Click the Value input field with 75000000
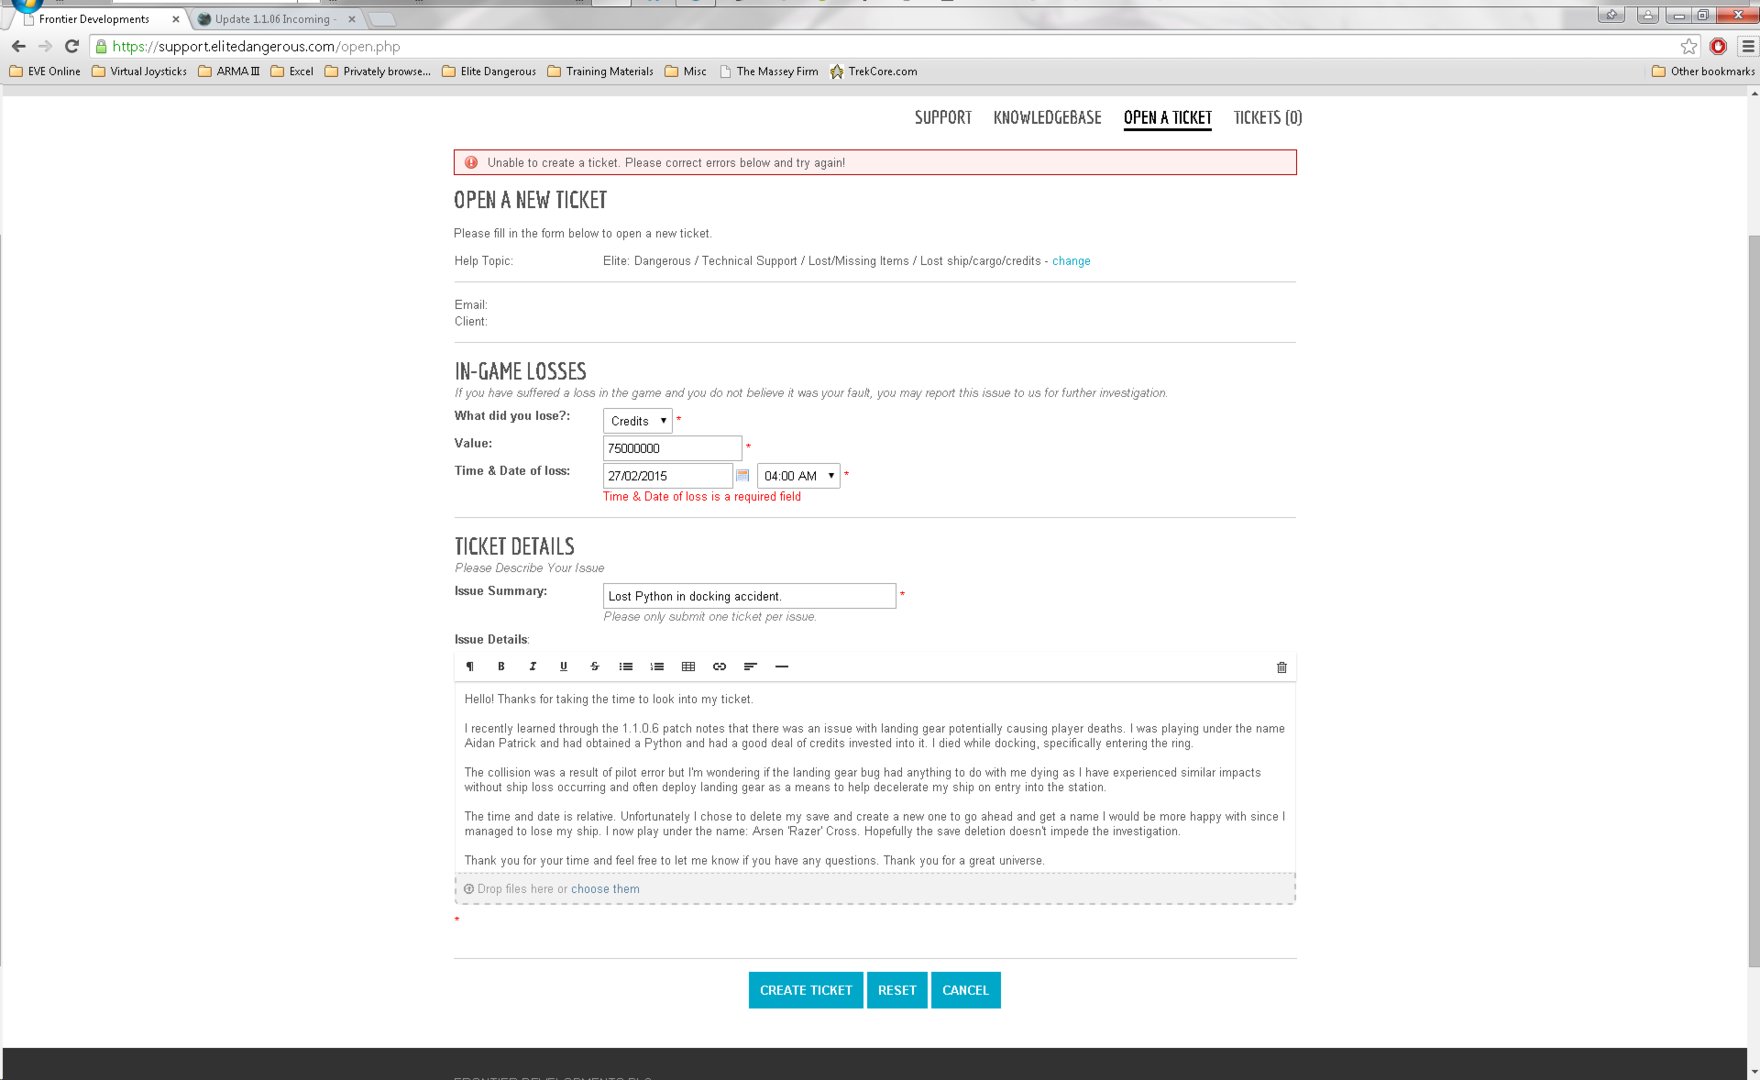The image size is (1760, 1080). point(672,448)
